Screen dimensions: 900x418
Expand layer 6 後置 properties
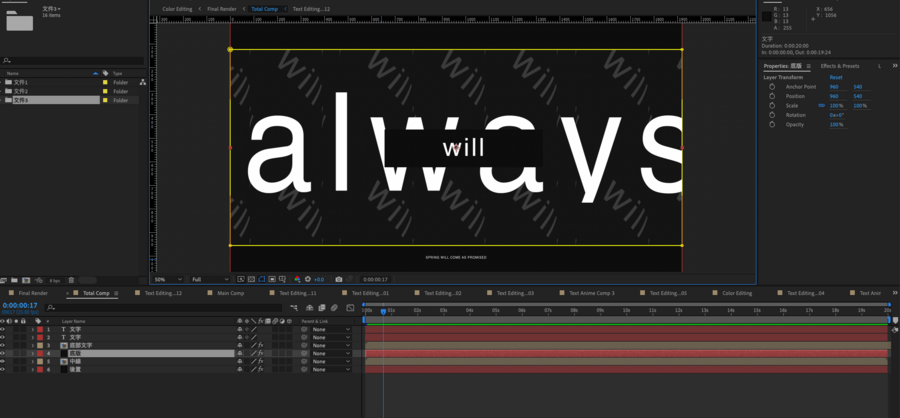tap(33, 369)
